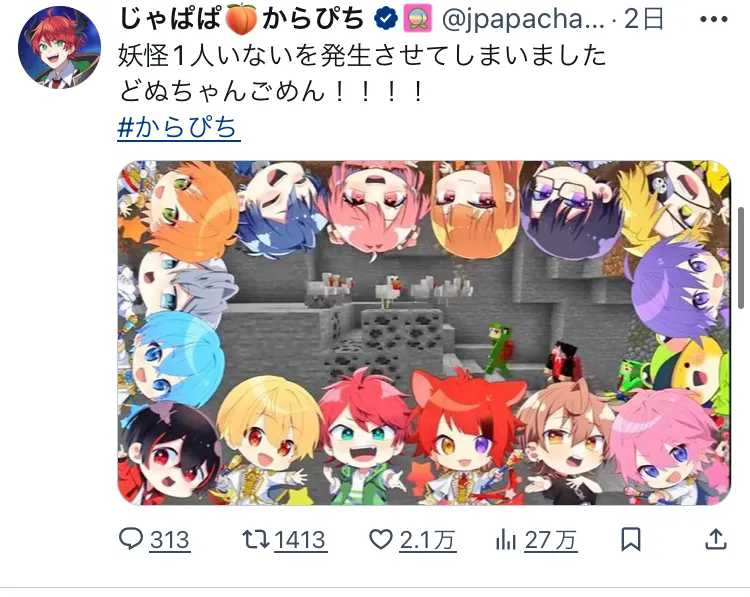Click the @jpapacha handle

[x=523, y=20]
